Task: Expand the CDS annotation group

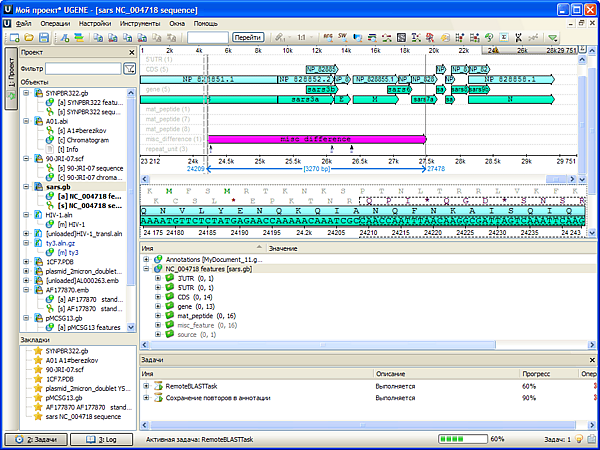Action: coord(157,297)
